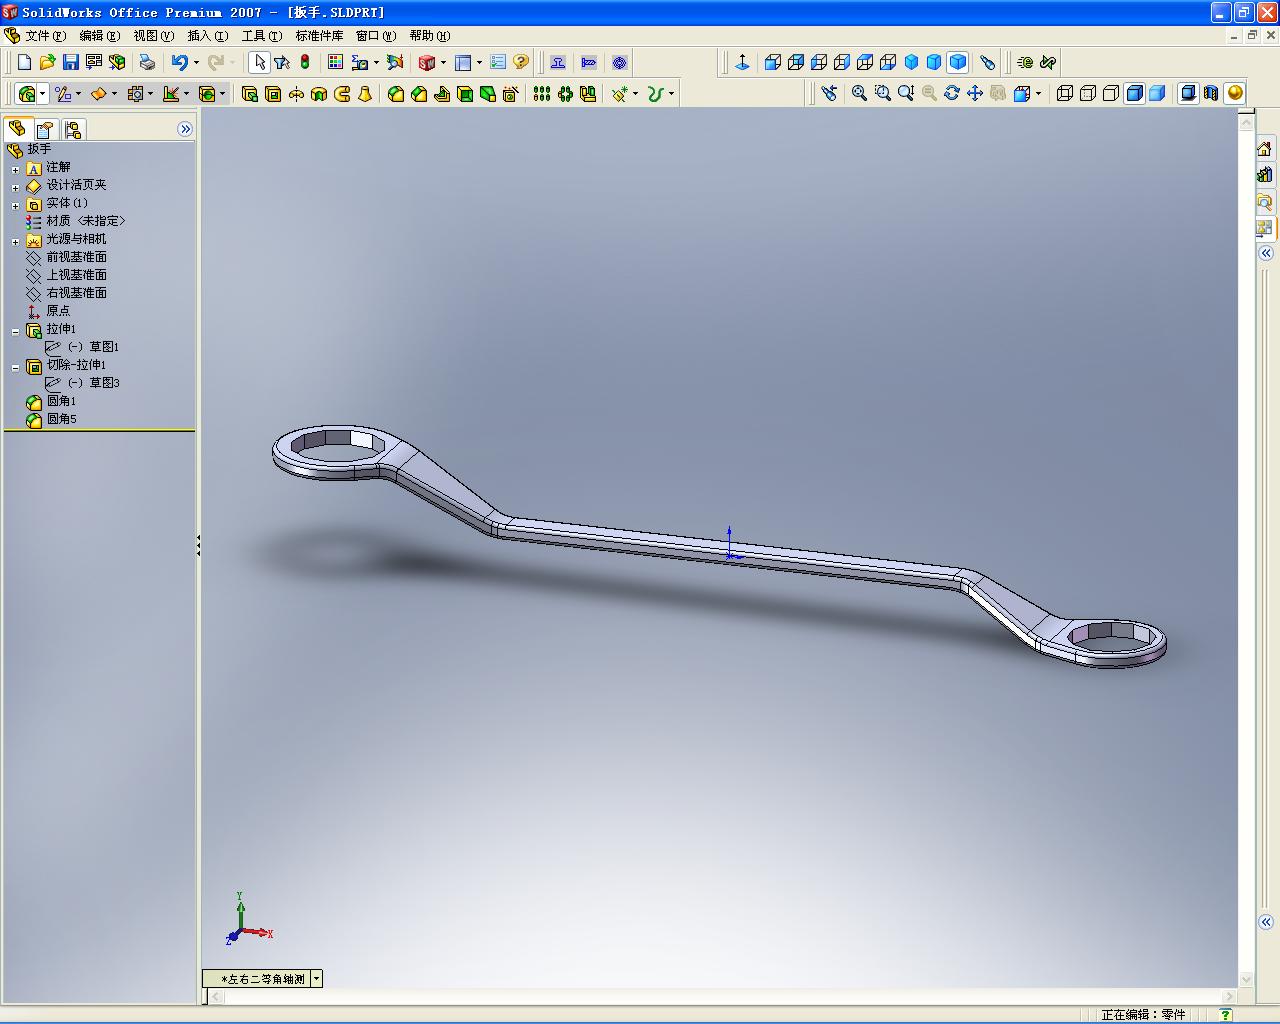This screenshot has width=1280, height=1024.
Task: Restore the previous view with the flashlight icon
Action: point(829,93)
